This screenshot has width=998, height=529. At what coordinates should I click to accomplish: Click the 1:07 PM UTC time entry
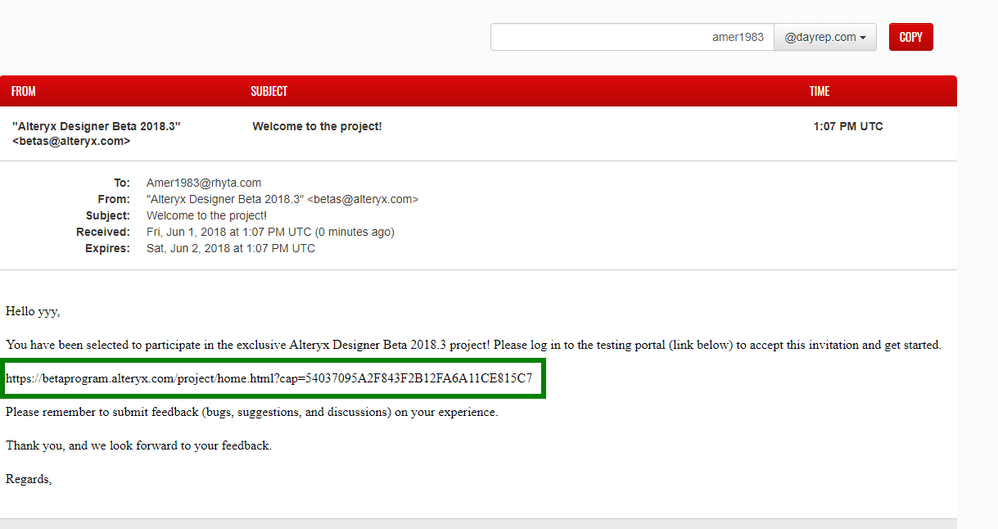(x=848, y=126)
